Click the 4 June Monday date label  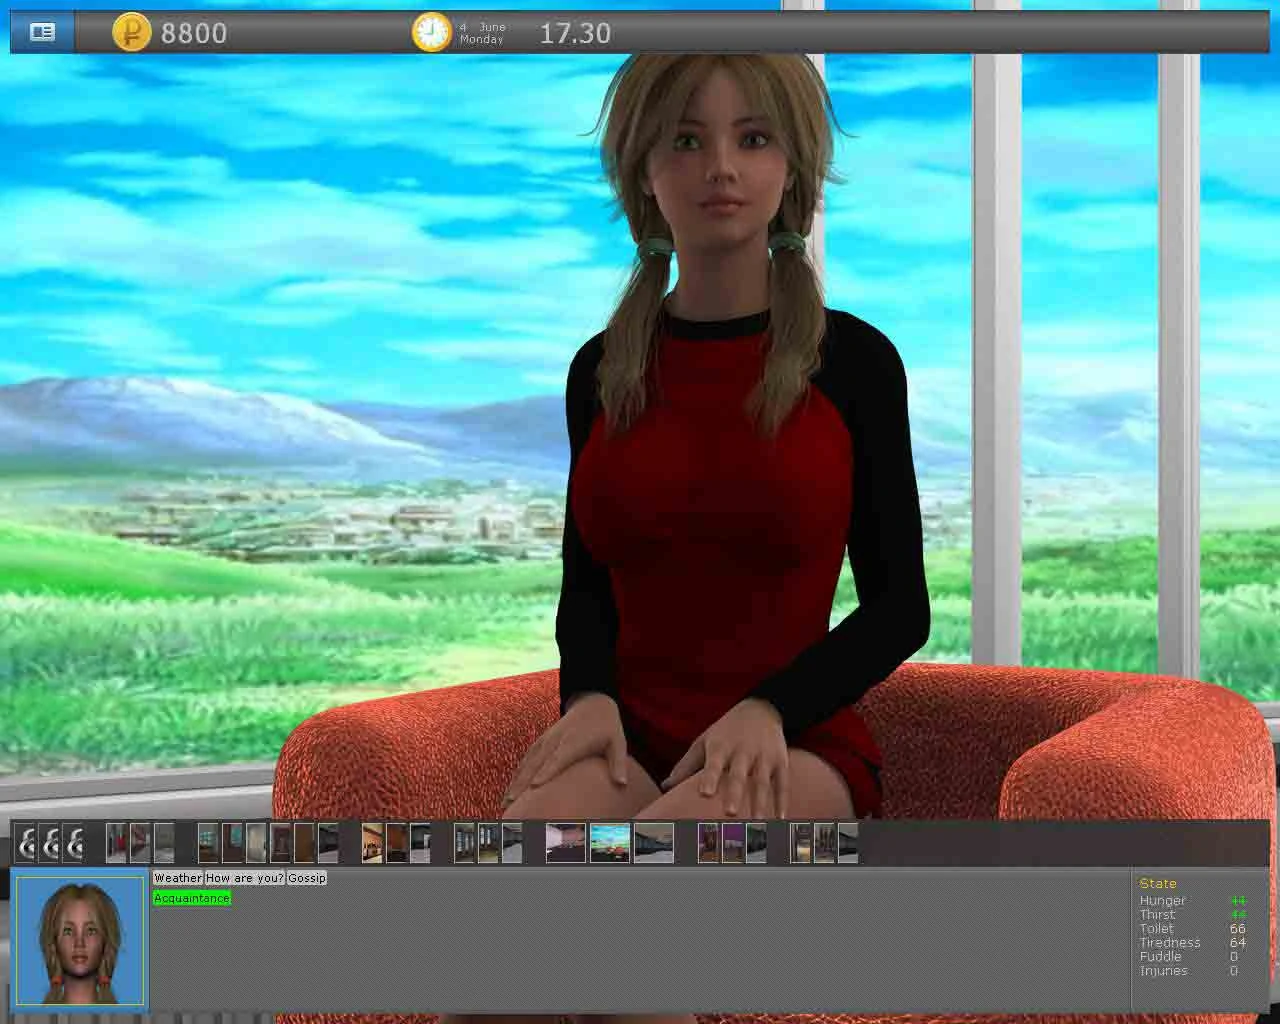483,33
